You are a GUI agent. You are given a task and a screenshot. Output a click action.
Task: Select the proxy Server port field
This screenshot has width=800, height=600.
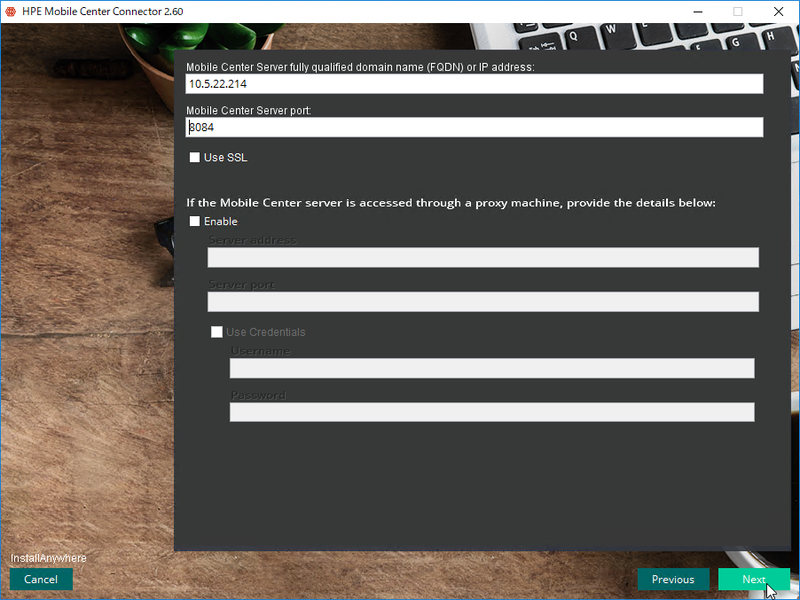[483, 302]
